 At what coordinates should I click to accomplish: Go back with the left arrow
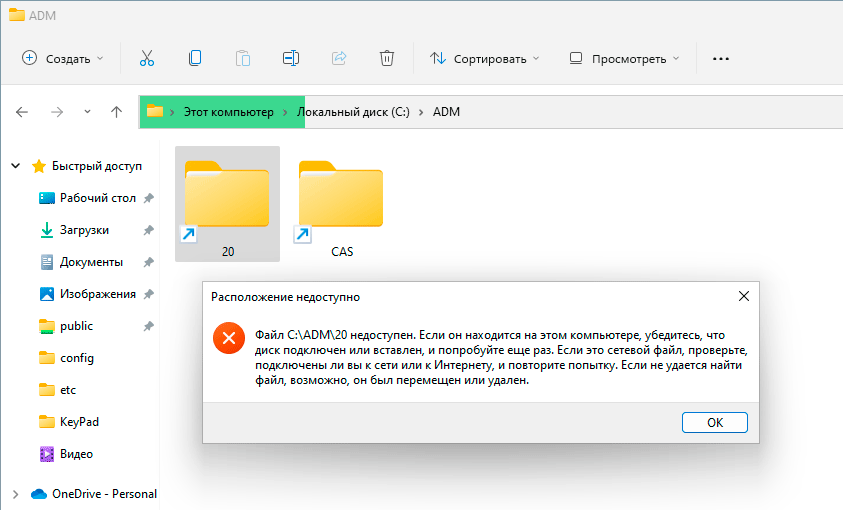22,112
